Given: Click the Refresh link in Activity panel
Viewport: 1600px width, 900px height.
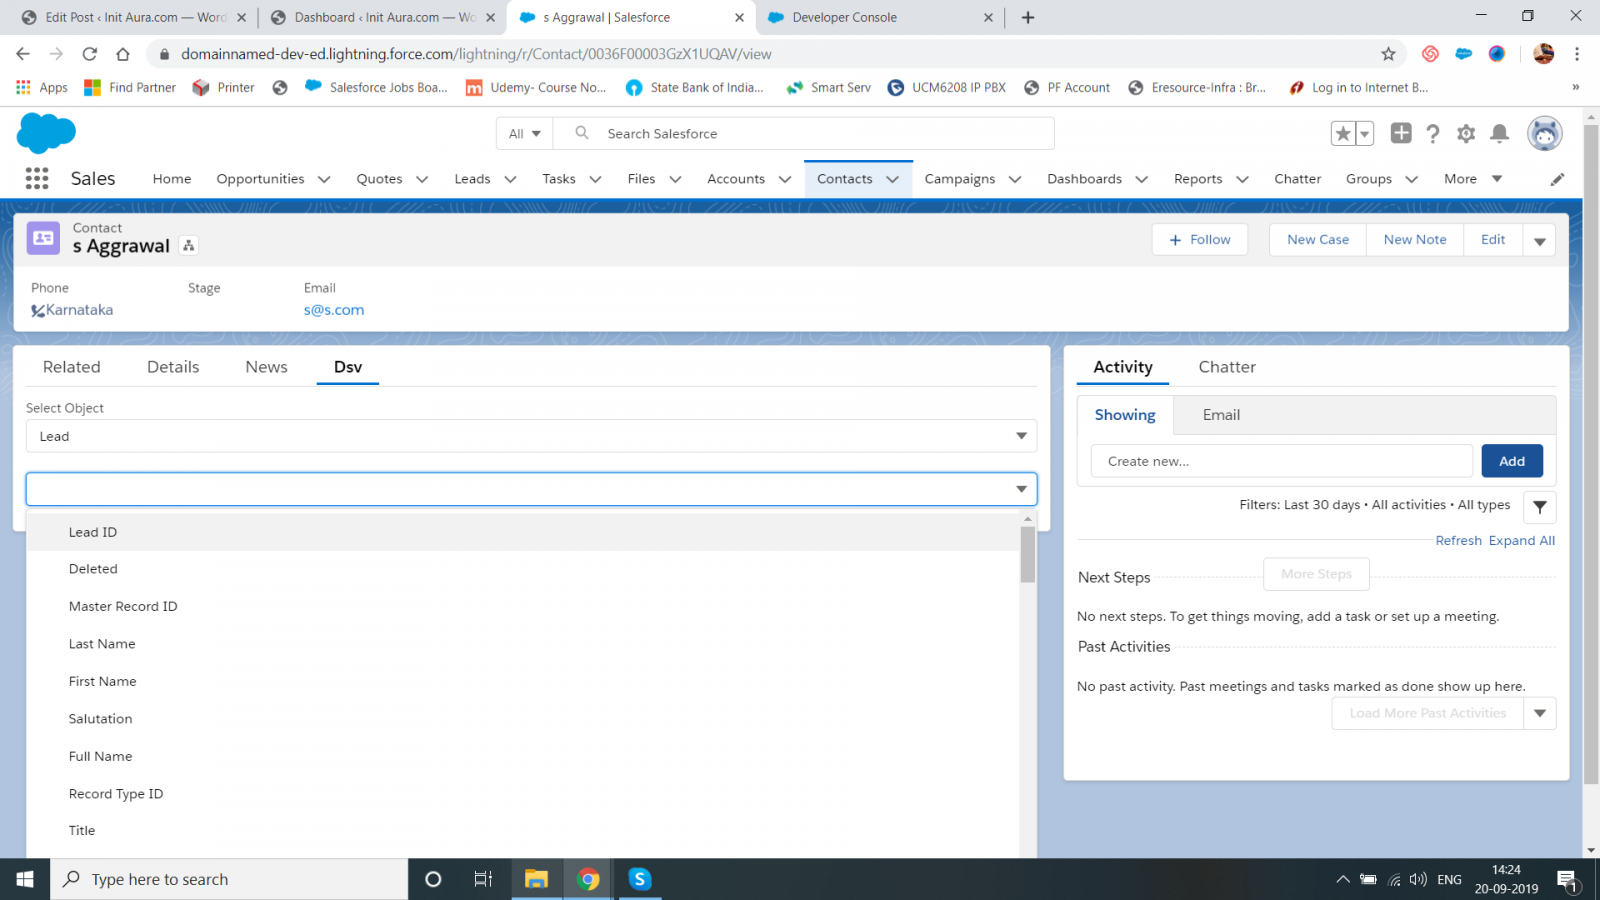Looking at the screenshot, I should pos(1458,540).
